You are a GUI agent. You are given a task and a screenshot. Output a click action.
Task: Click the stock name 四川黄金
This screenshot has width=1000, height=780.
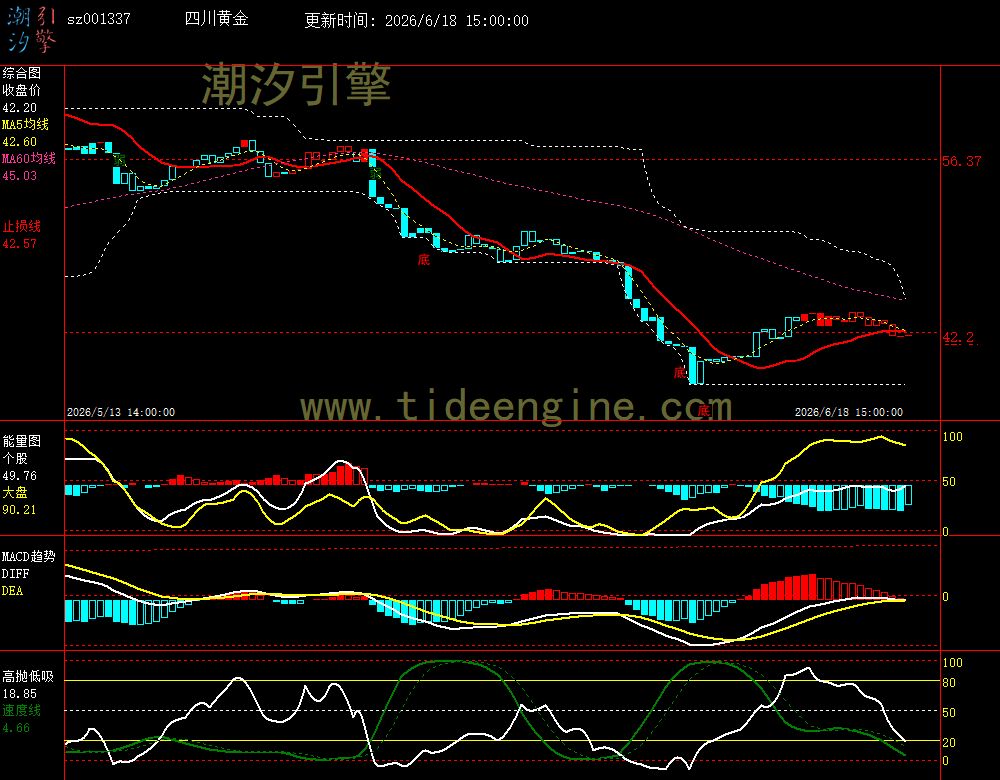[216, 19]
